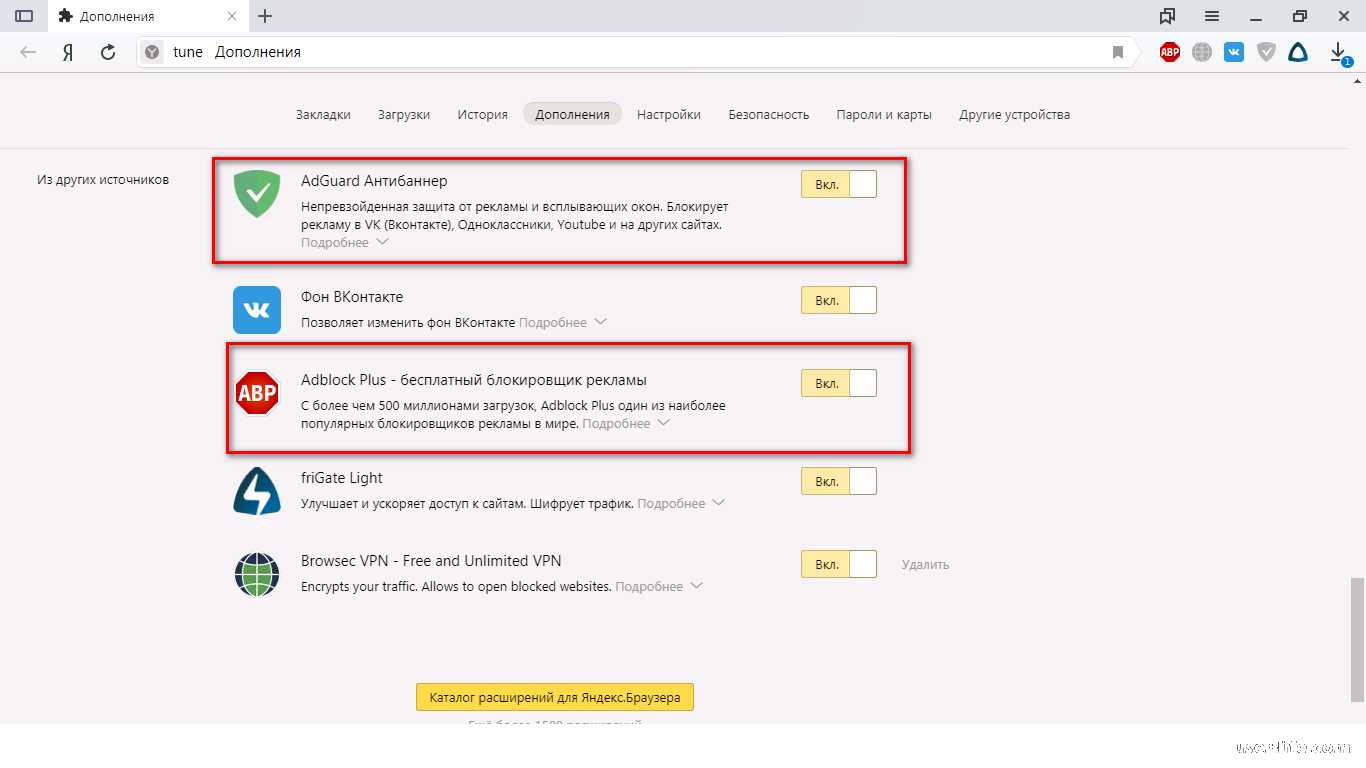The width and height of the screenshot is (1366, 768).
Task: Click the site info icon in address bar
Action: point(151,52)
